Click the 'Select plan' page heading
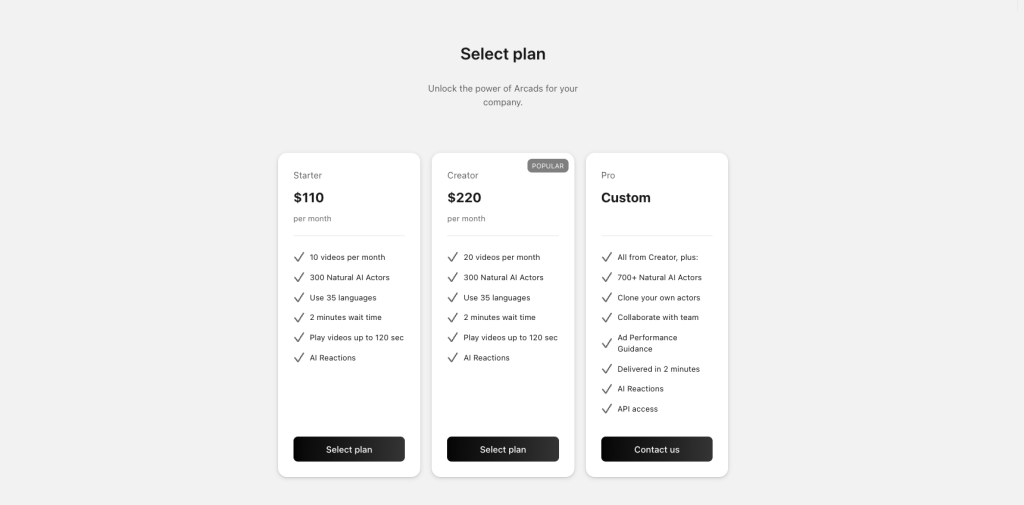 (x=503, y=54)
